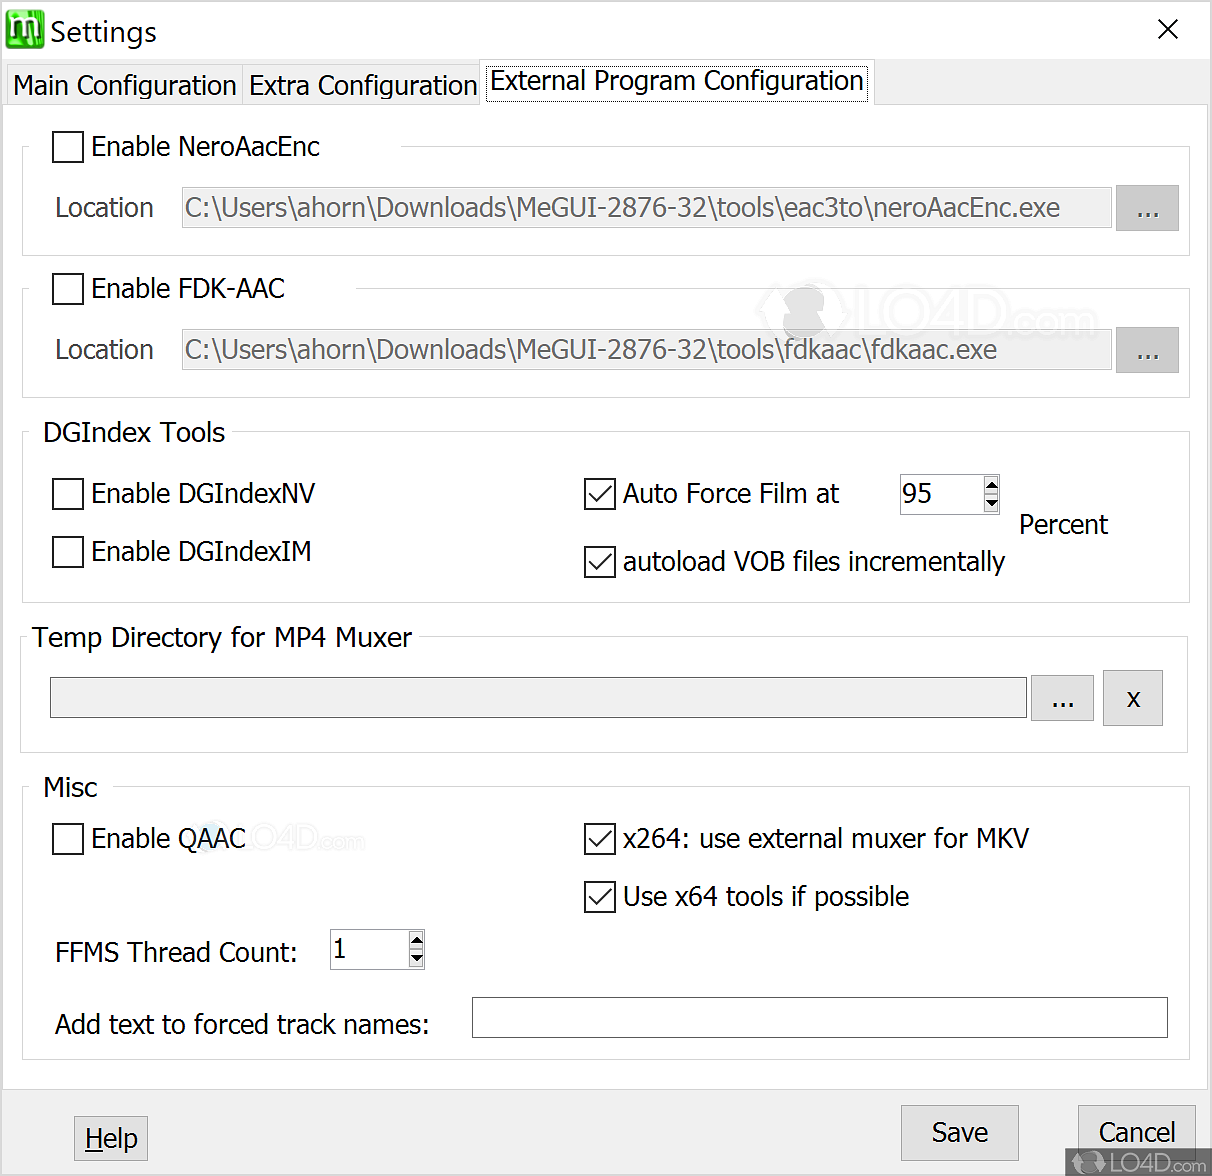Open the Help dialog

[x=110, y=1138]
